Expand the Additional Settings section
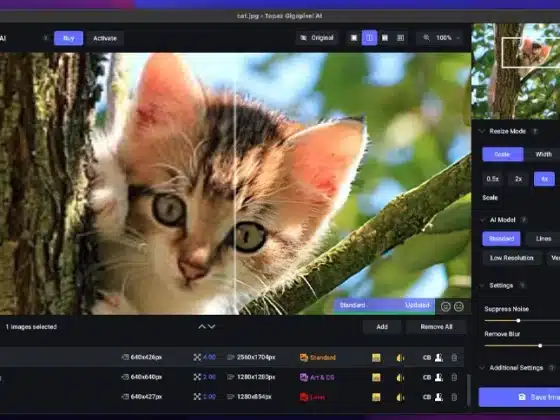Viewport: 560px width, 420px height. (x=482, y=368)
